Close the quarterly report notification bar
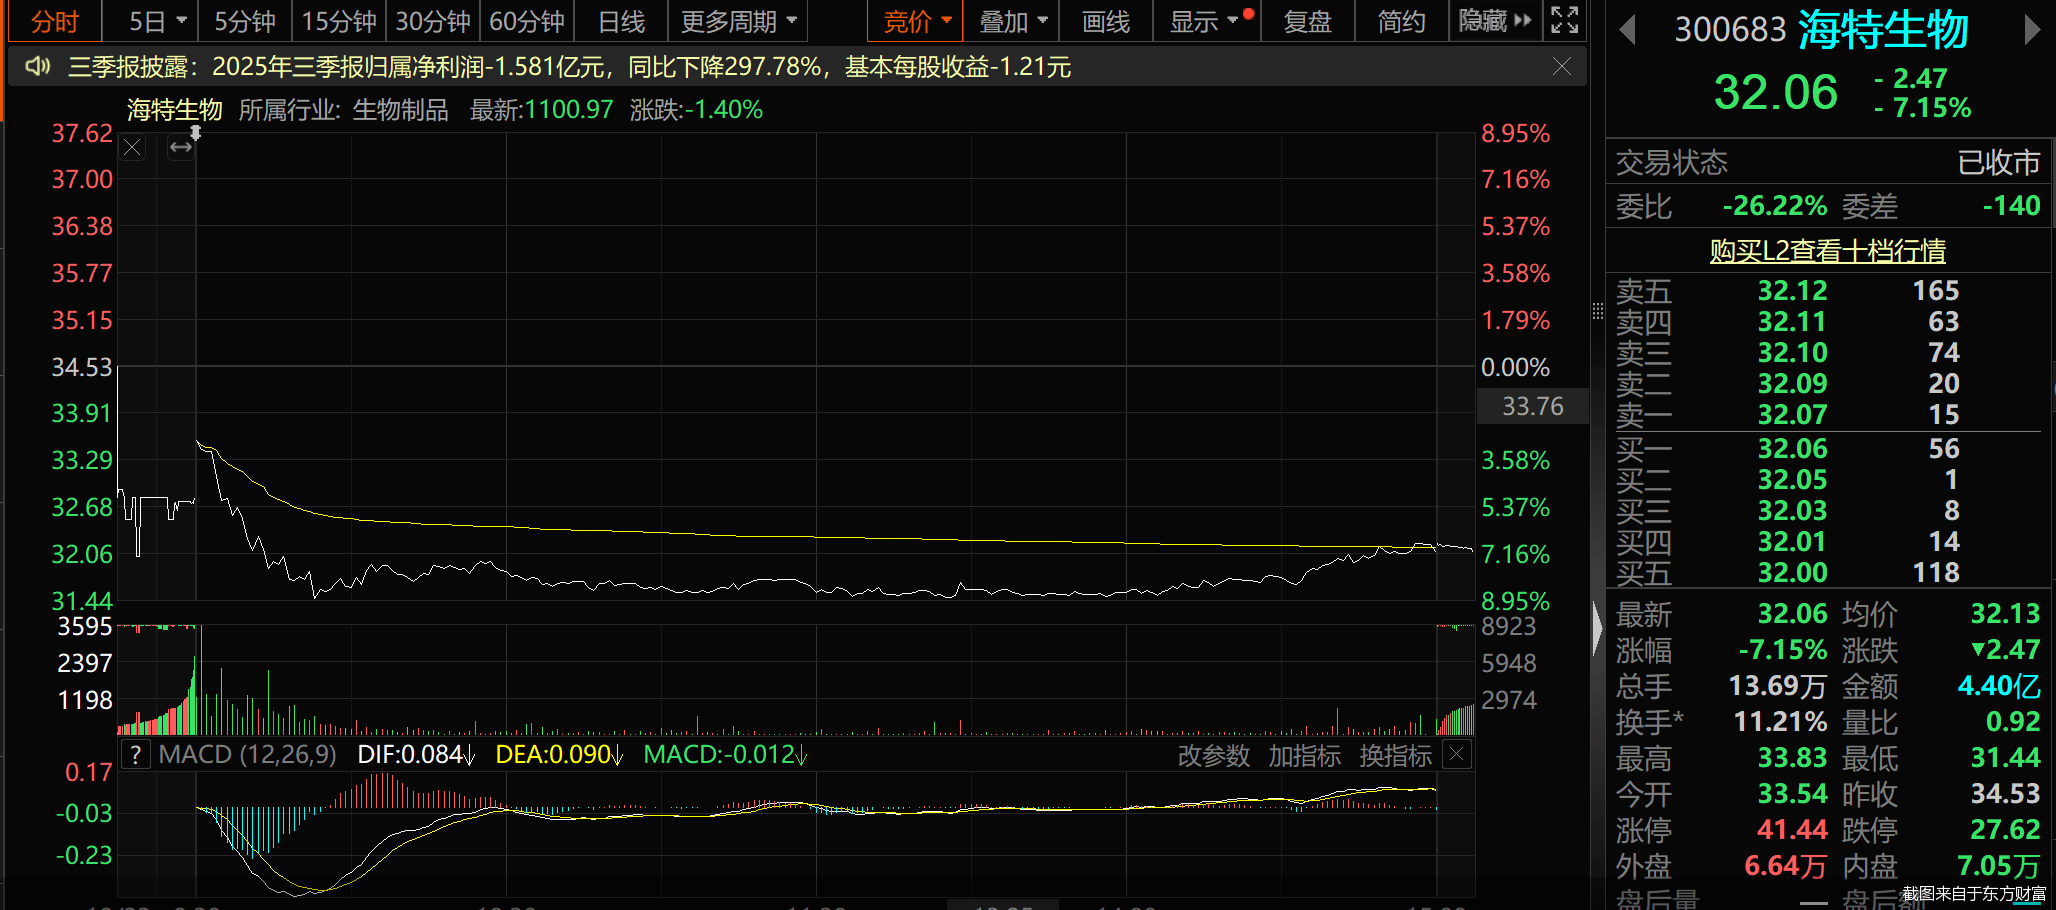 point(1561,67)
